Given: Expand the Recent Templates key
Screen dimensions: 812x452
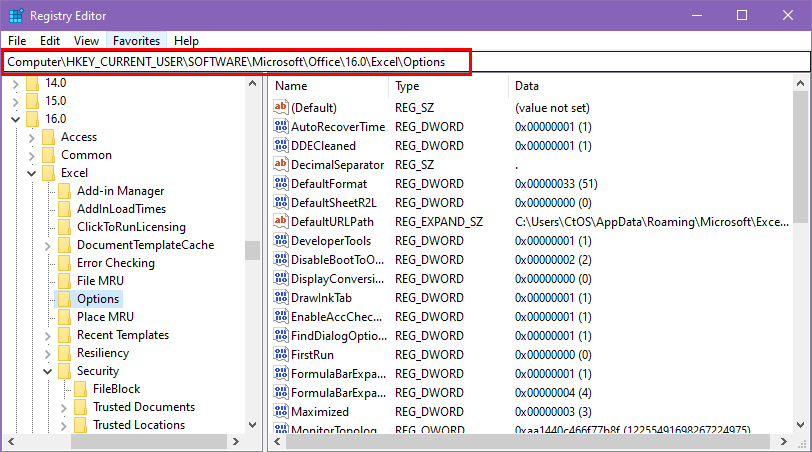Looking at the screenshot, I should tap(47, 336).
